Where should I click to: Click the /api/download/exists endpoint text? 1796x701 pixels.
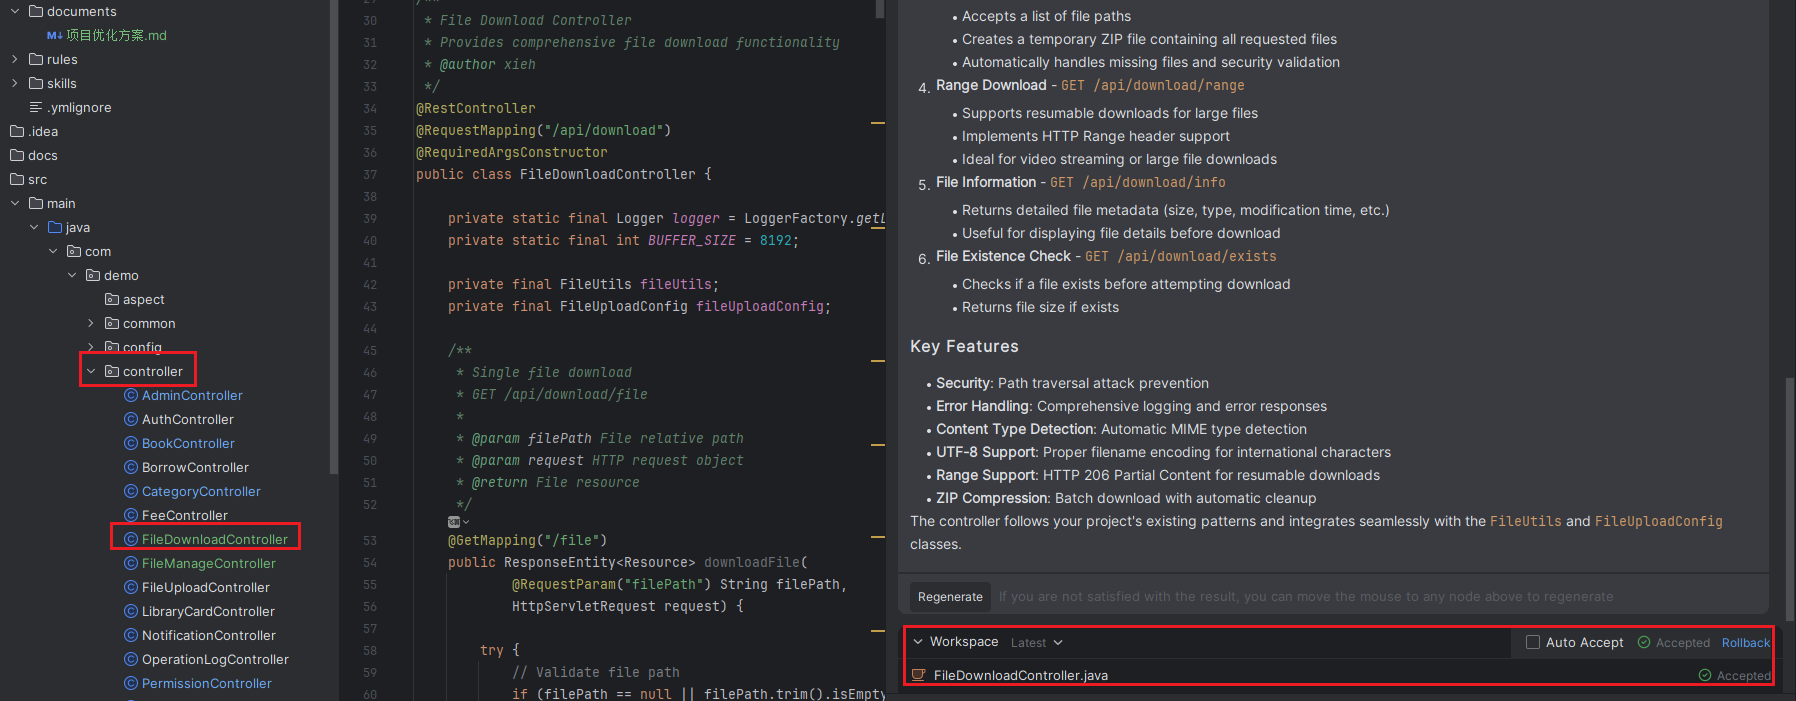click(x=1197, y=256)
